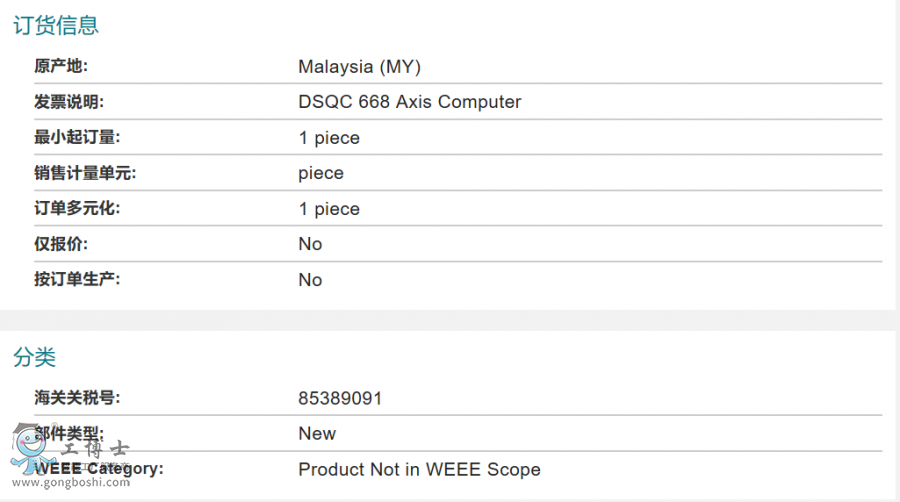Select the 发票说明 label
This screenshot has height=502, width=900.
pyautogui.click(x=69, y=102)
